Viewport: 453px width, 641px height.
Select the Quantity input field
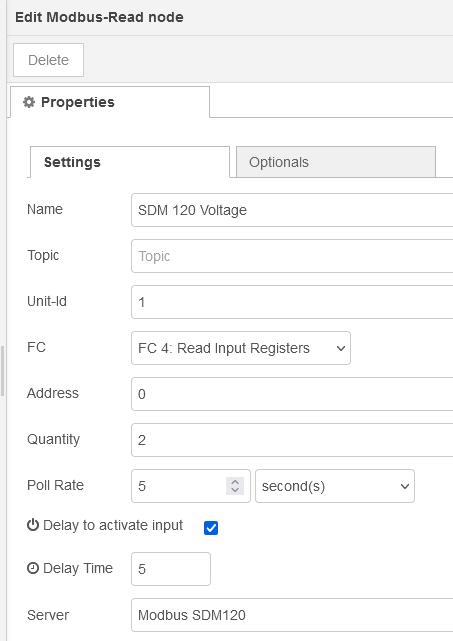coord(292,440)
